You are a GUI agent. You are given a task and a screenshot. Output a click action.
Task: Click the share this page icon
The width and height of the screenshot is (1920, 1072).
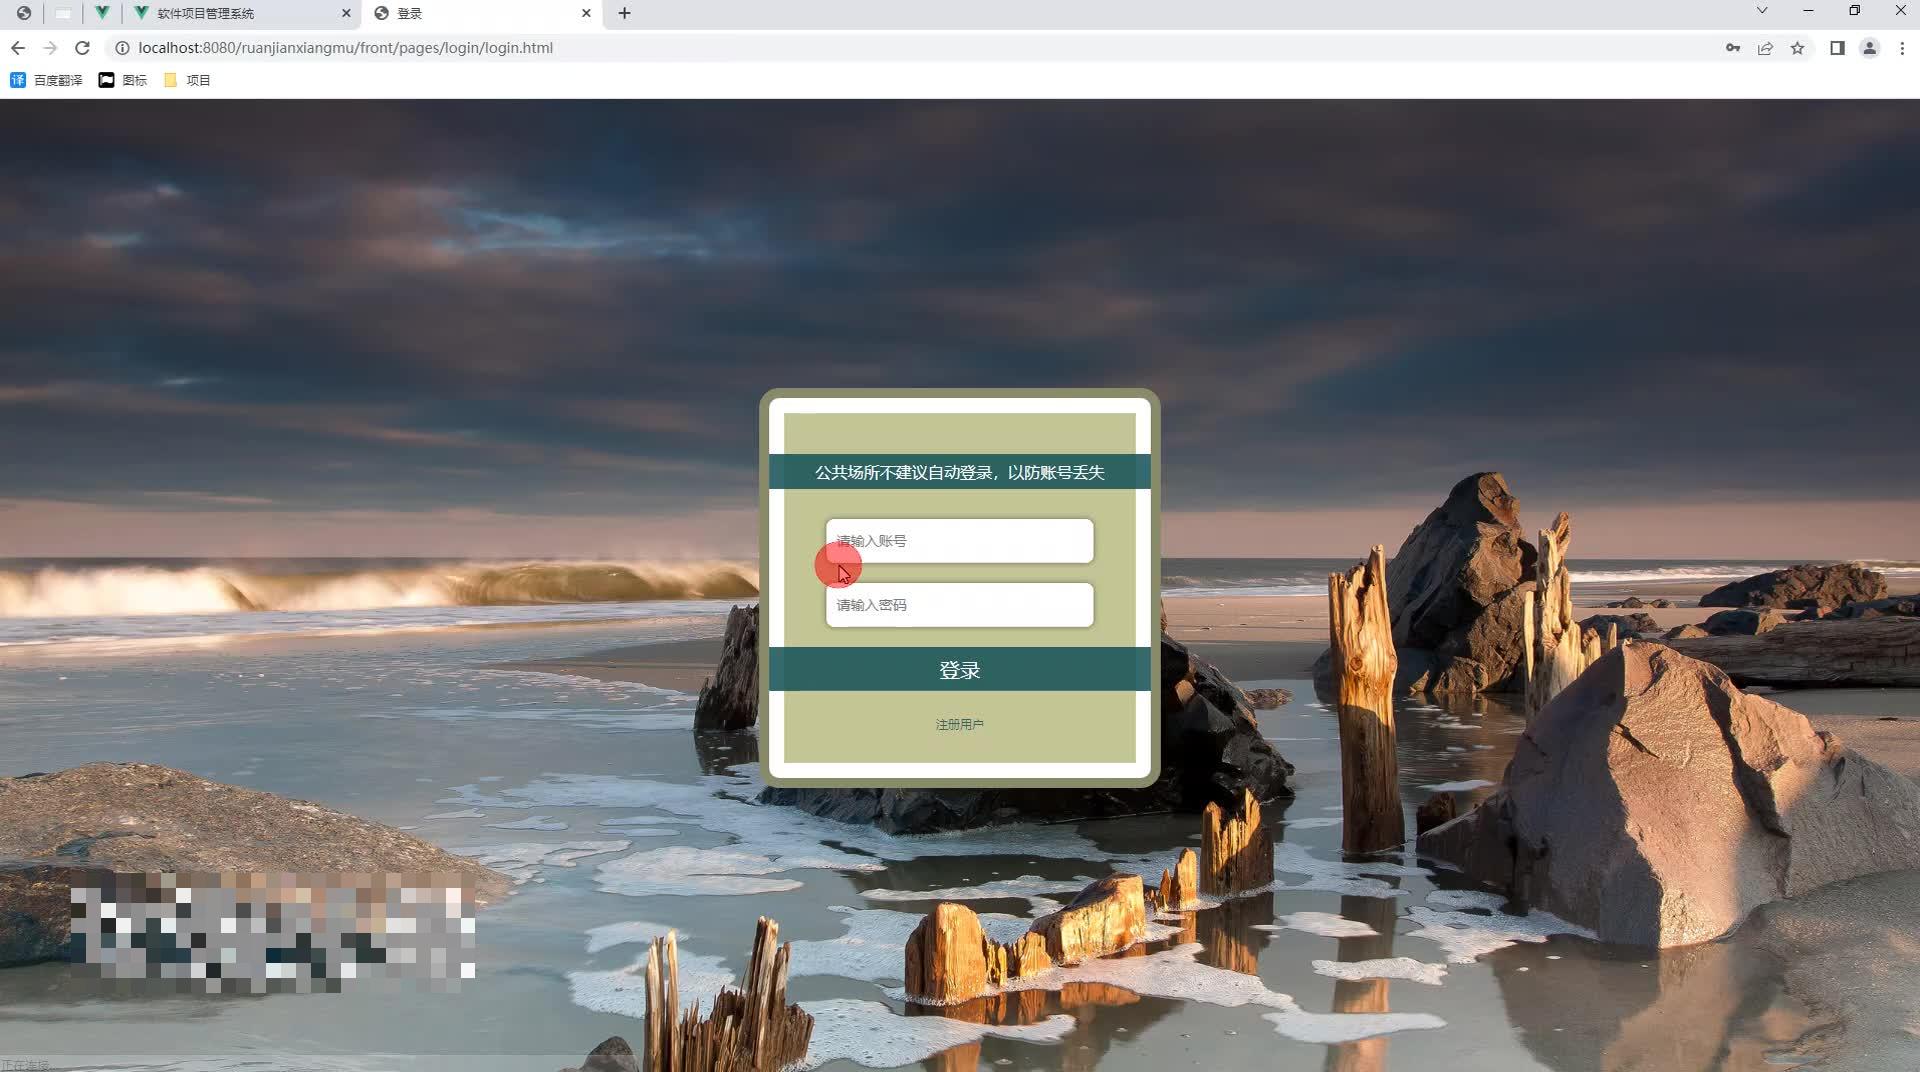tap(1765, 47)
